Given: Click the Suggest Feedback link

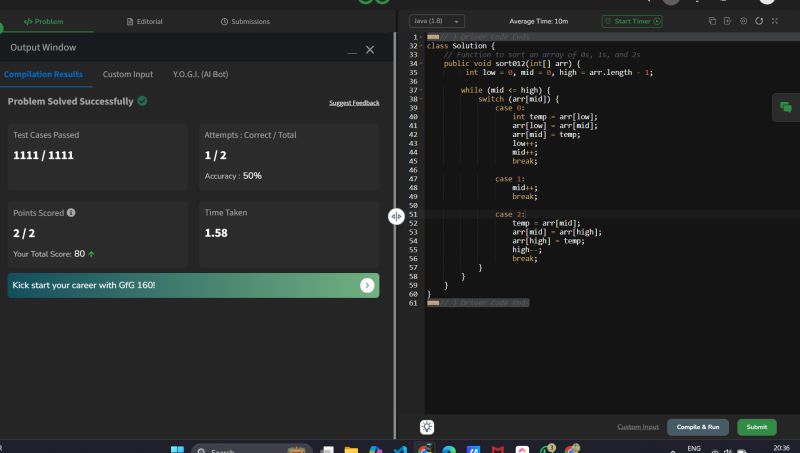Looking at the screenshot, I should (x=354, y=103).
